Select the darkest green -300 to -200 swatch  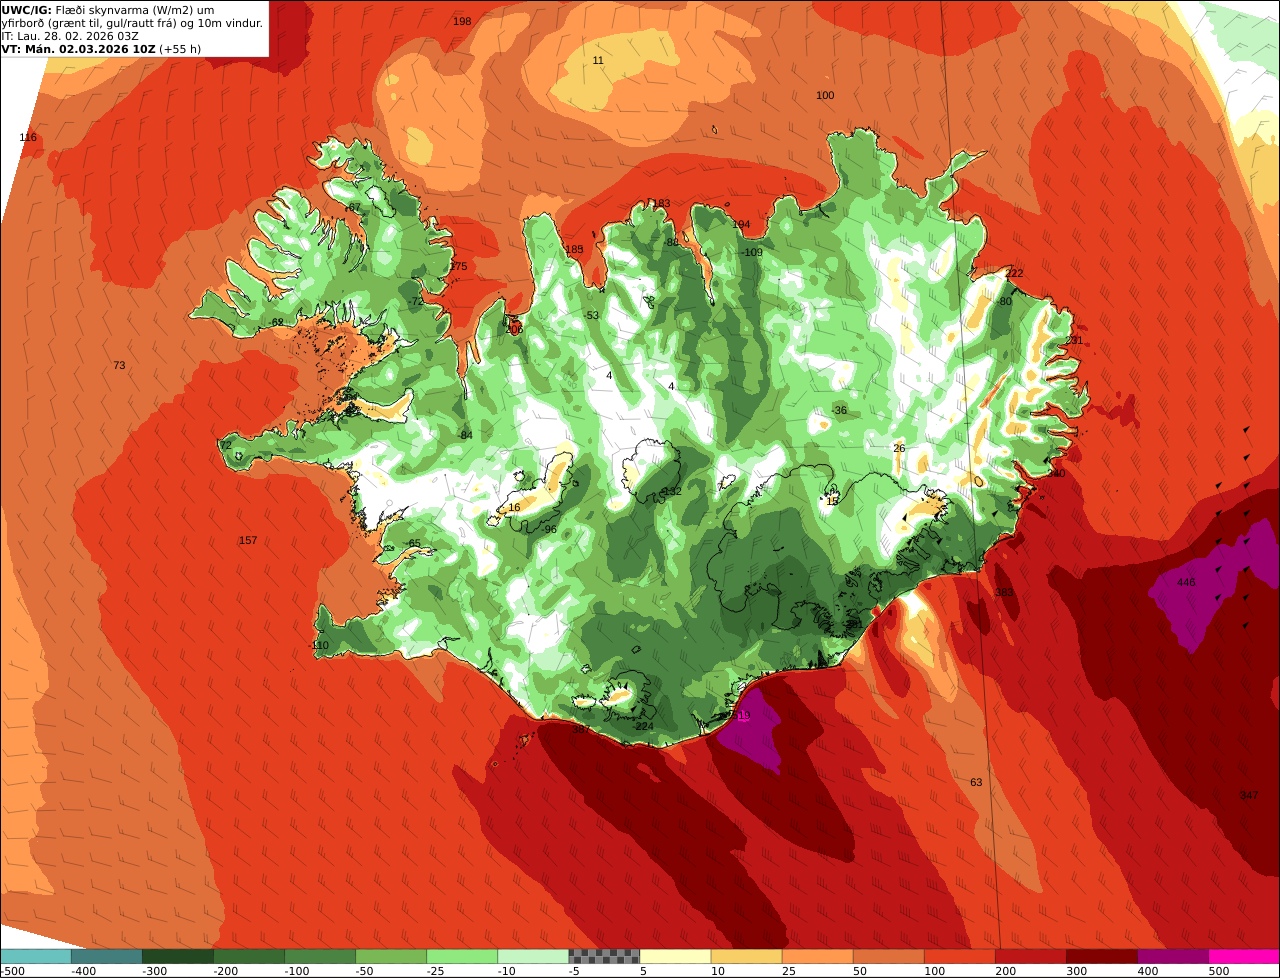coord(177,956)
